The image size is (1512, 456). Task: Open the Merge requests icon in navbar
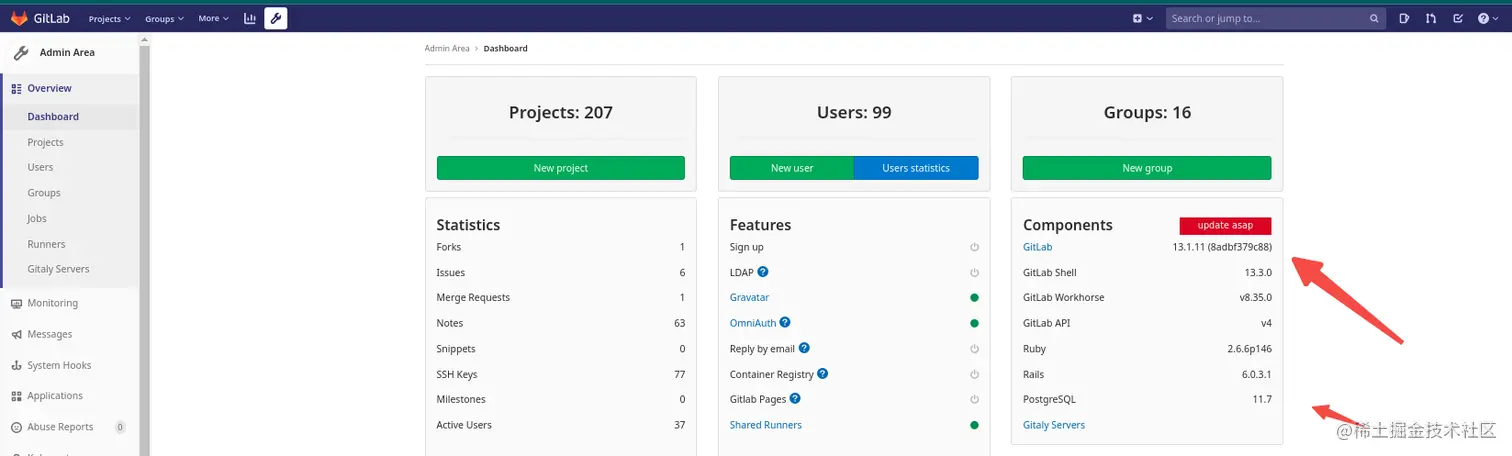[1431, 18]
